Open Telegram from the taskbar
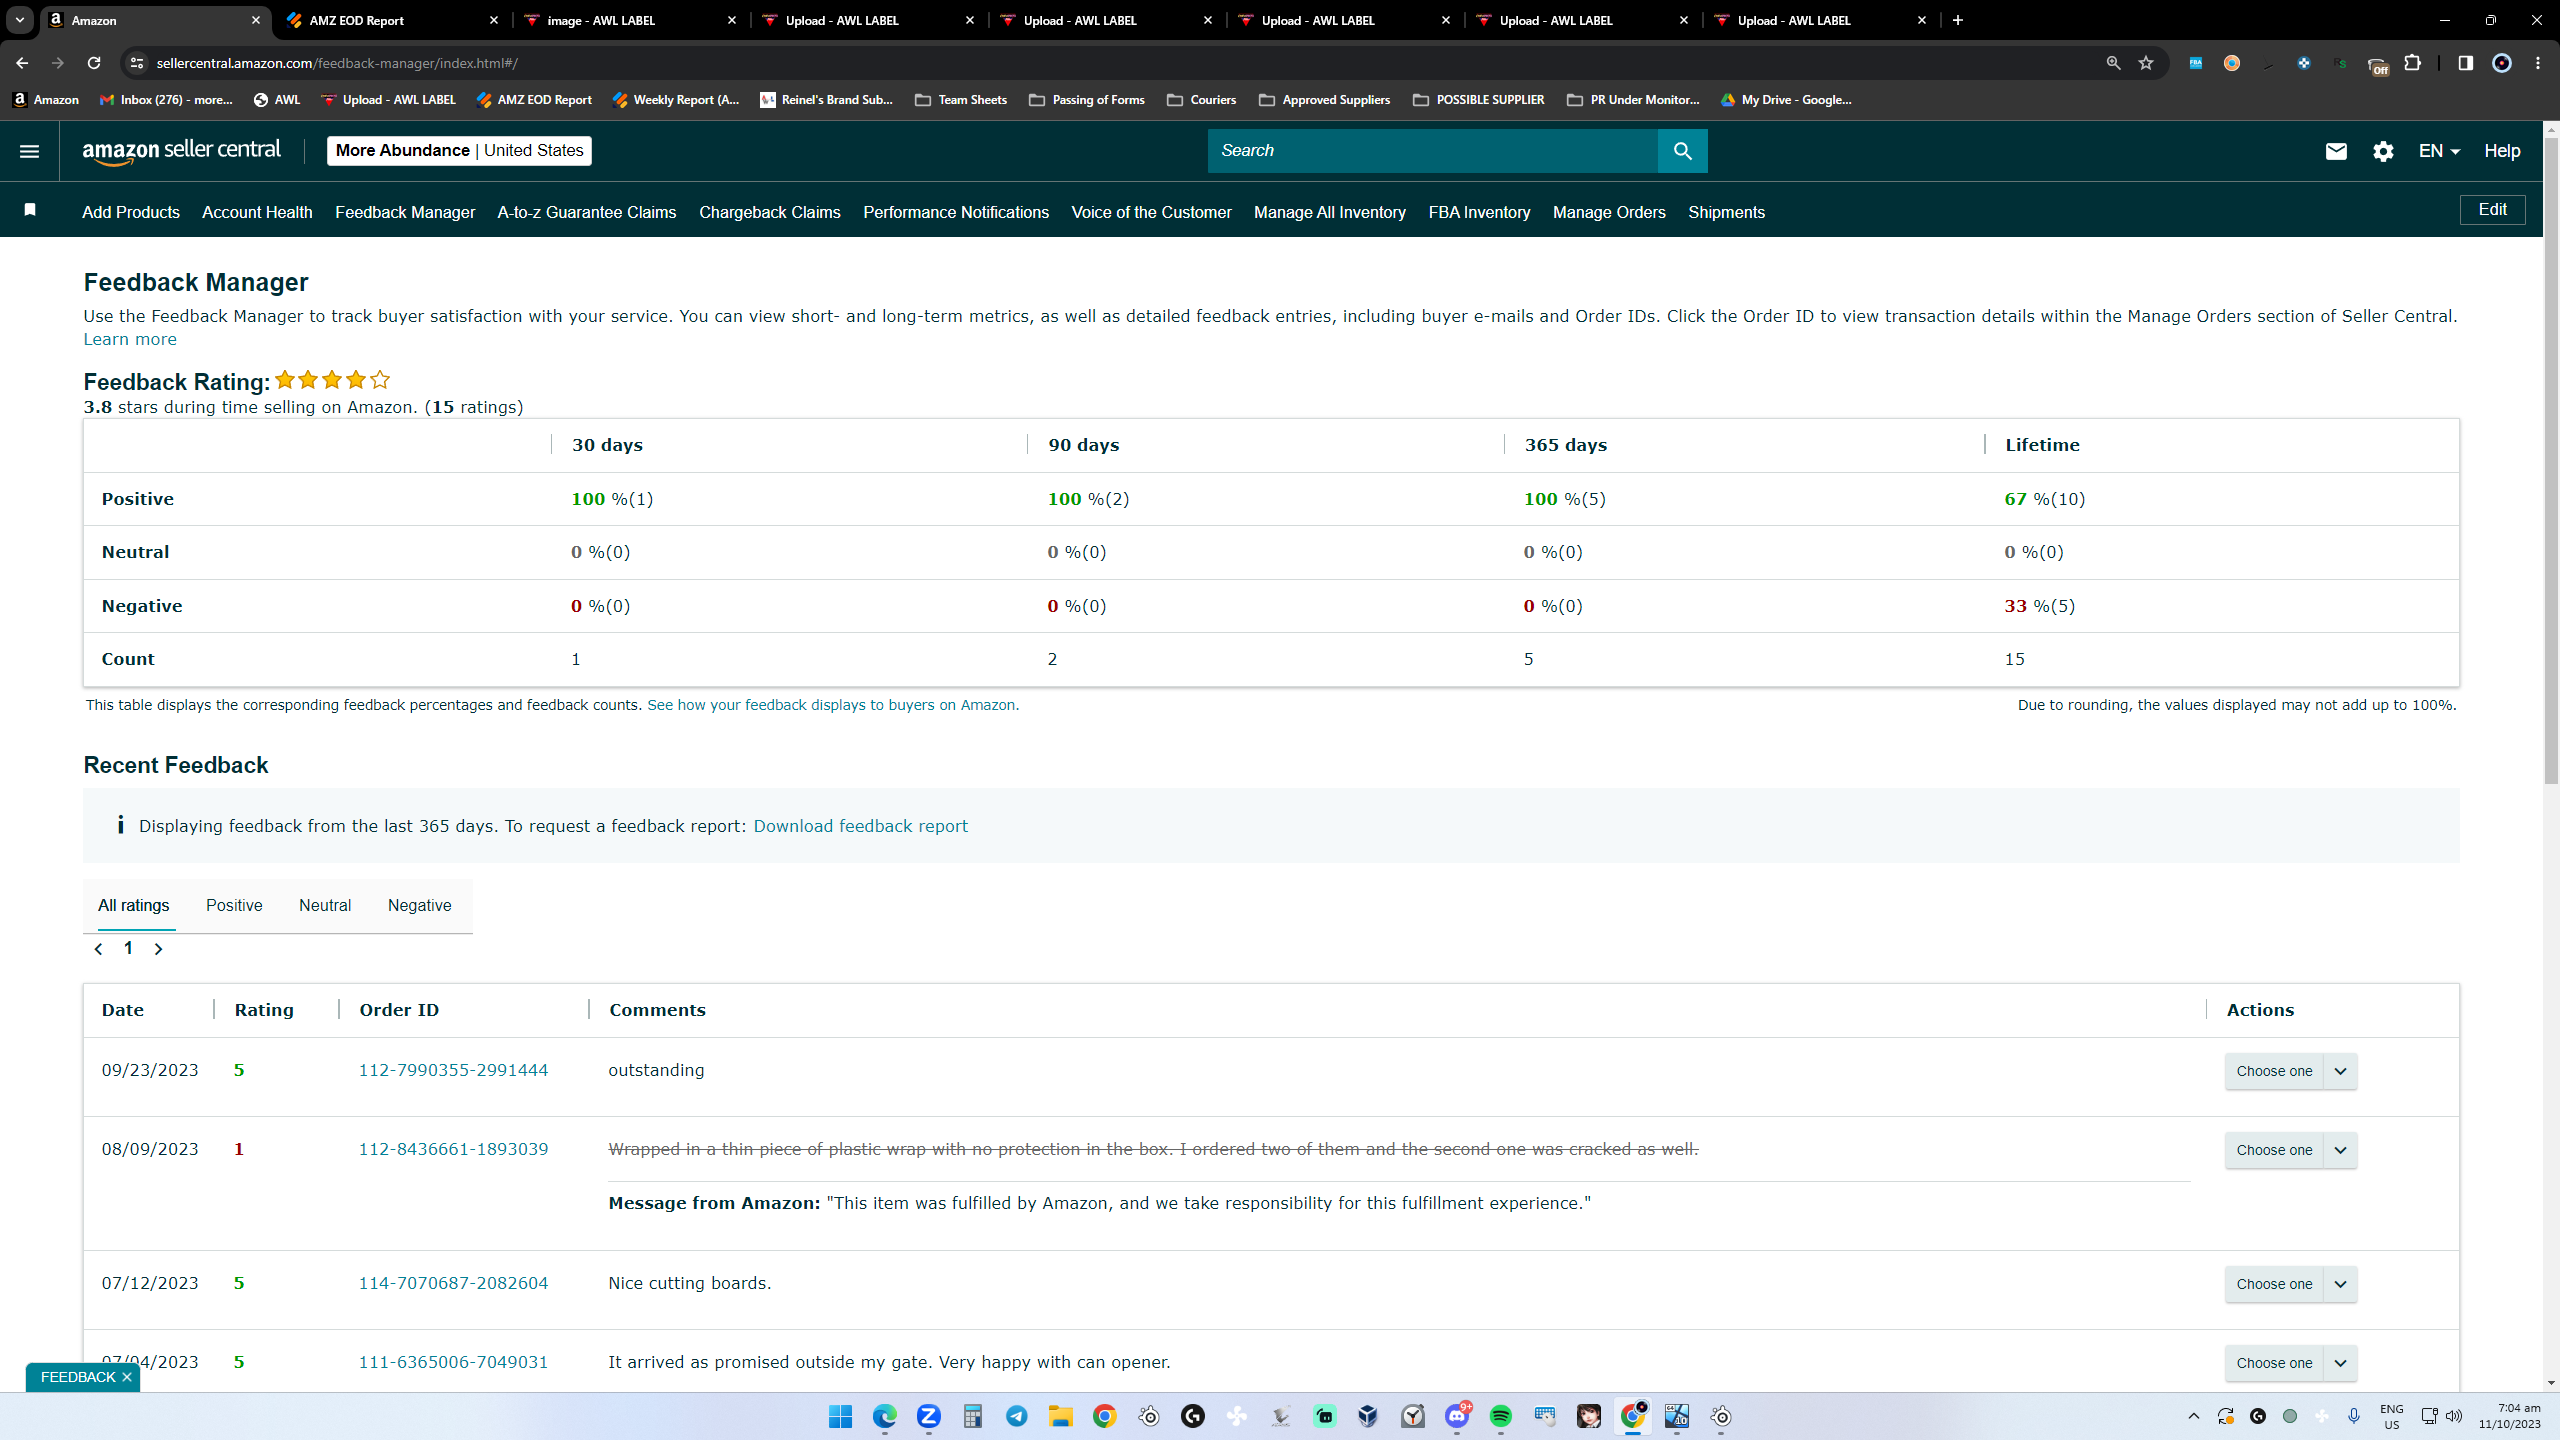 pos(1016,1416)
